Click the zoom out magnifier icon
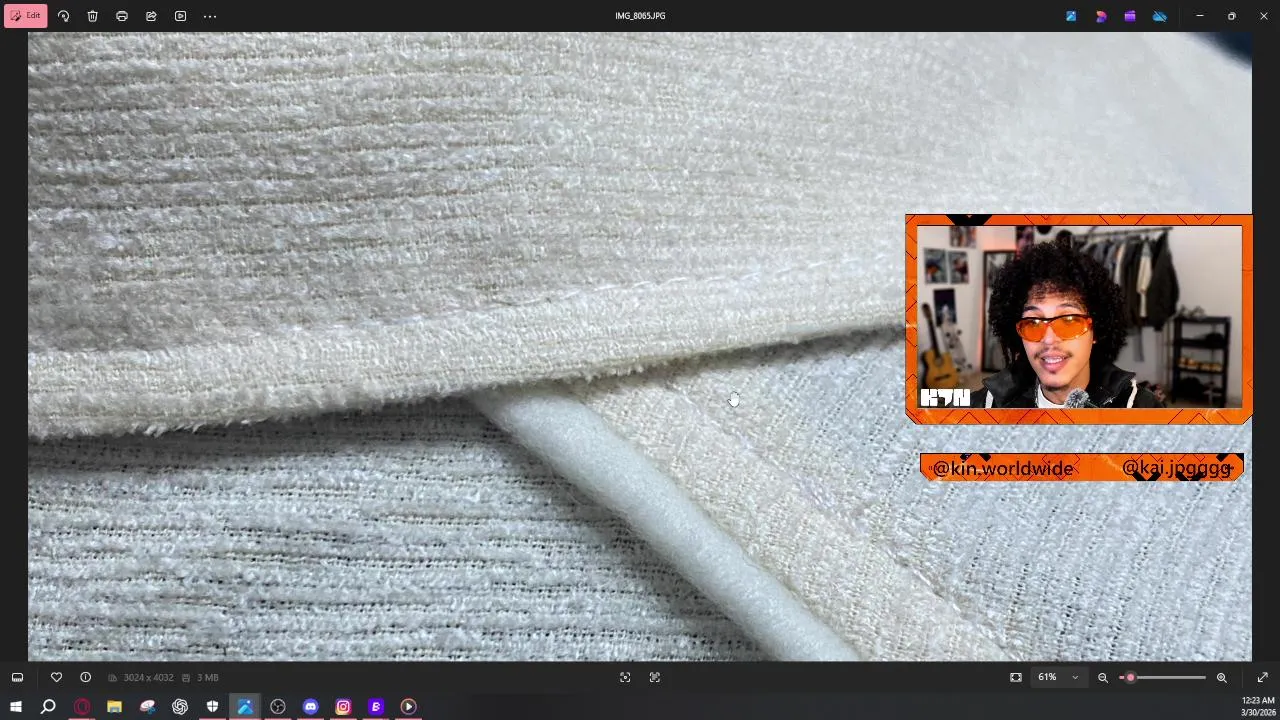The height and width of the screenshot is (720, 1280). (1103, 677)
